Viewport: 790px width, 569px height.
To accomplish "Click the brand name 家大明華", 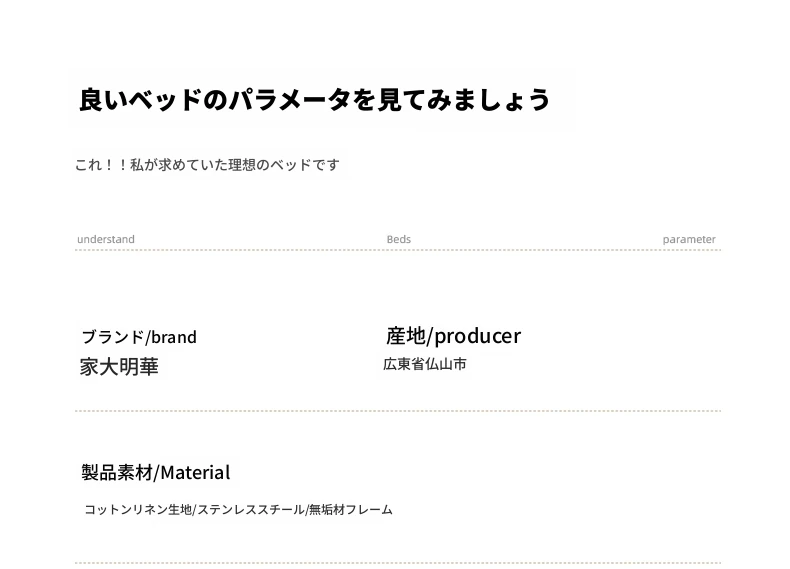I will tap(119, 366).
